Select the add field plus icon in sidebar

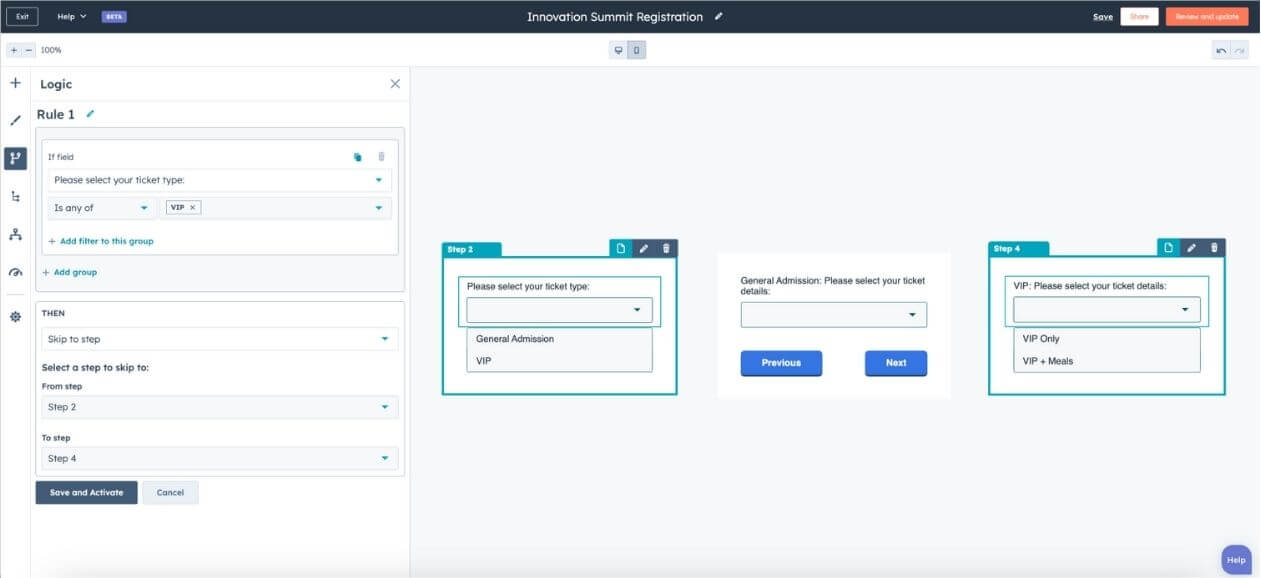(x=15, y=83)
